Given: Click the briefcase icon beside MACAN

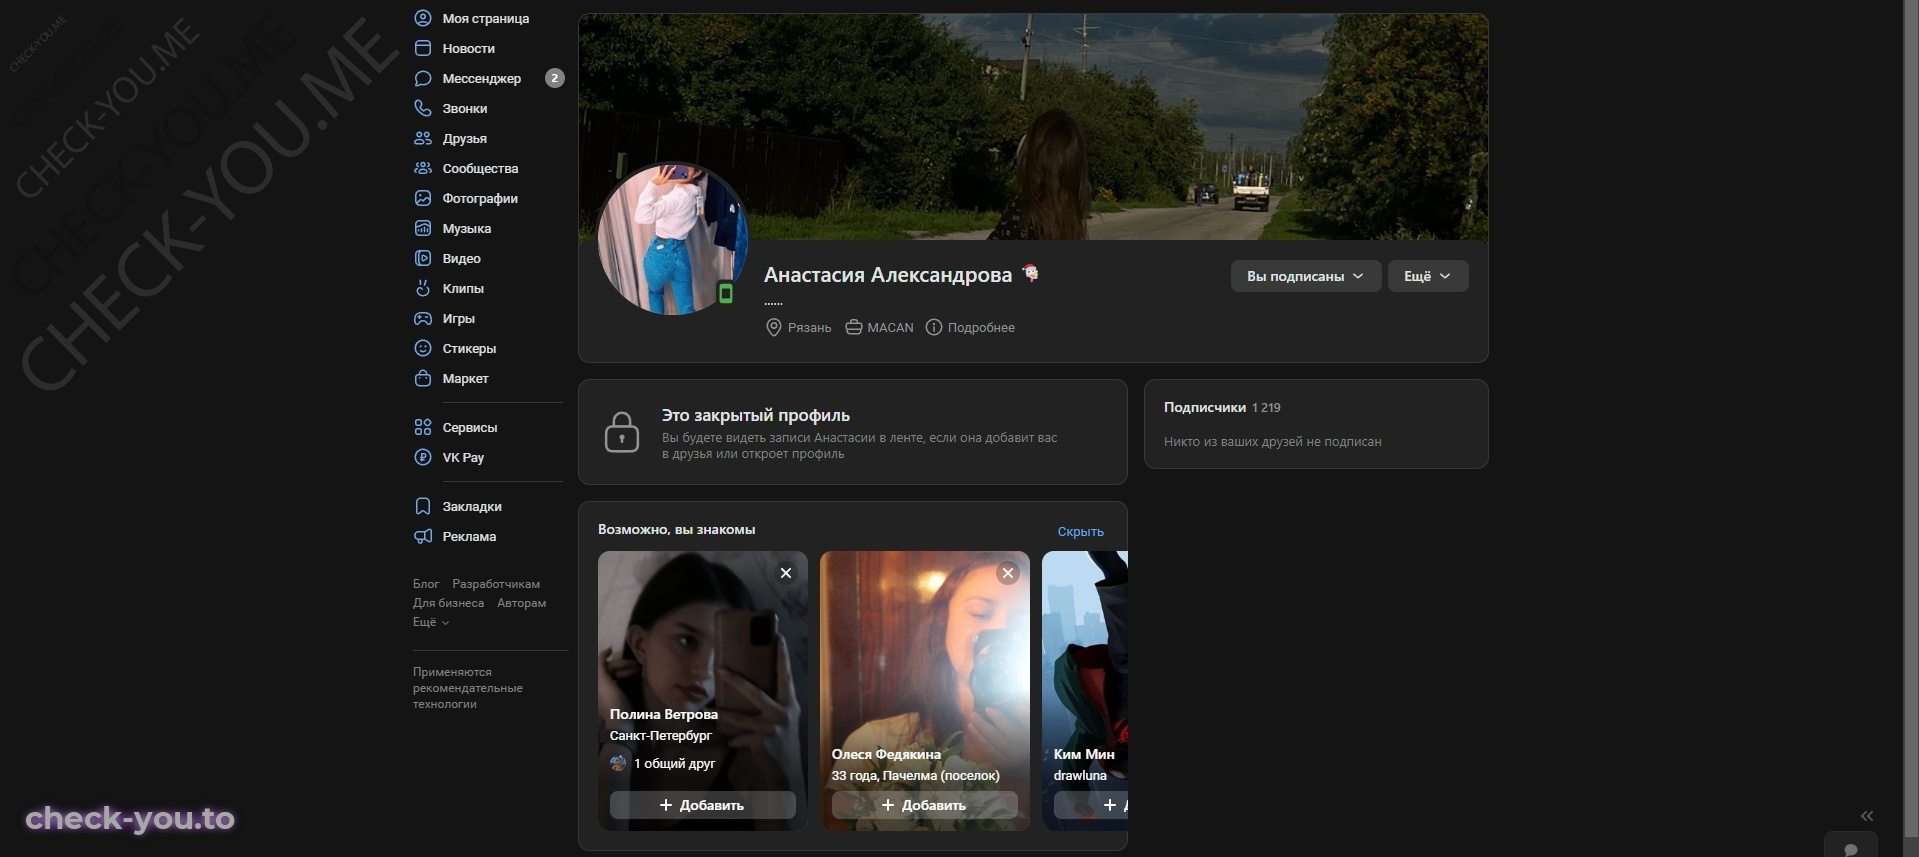Looking at the screenshot, I should click(854, 327).
